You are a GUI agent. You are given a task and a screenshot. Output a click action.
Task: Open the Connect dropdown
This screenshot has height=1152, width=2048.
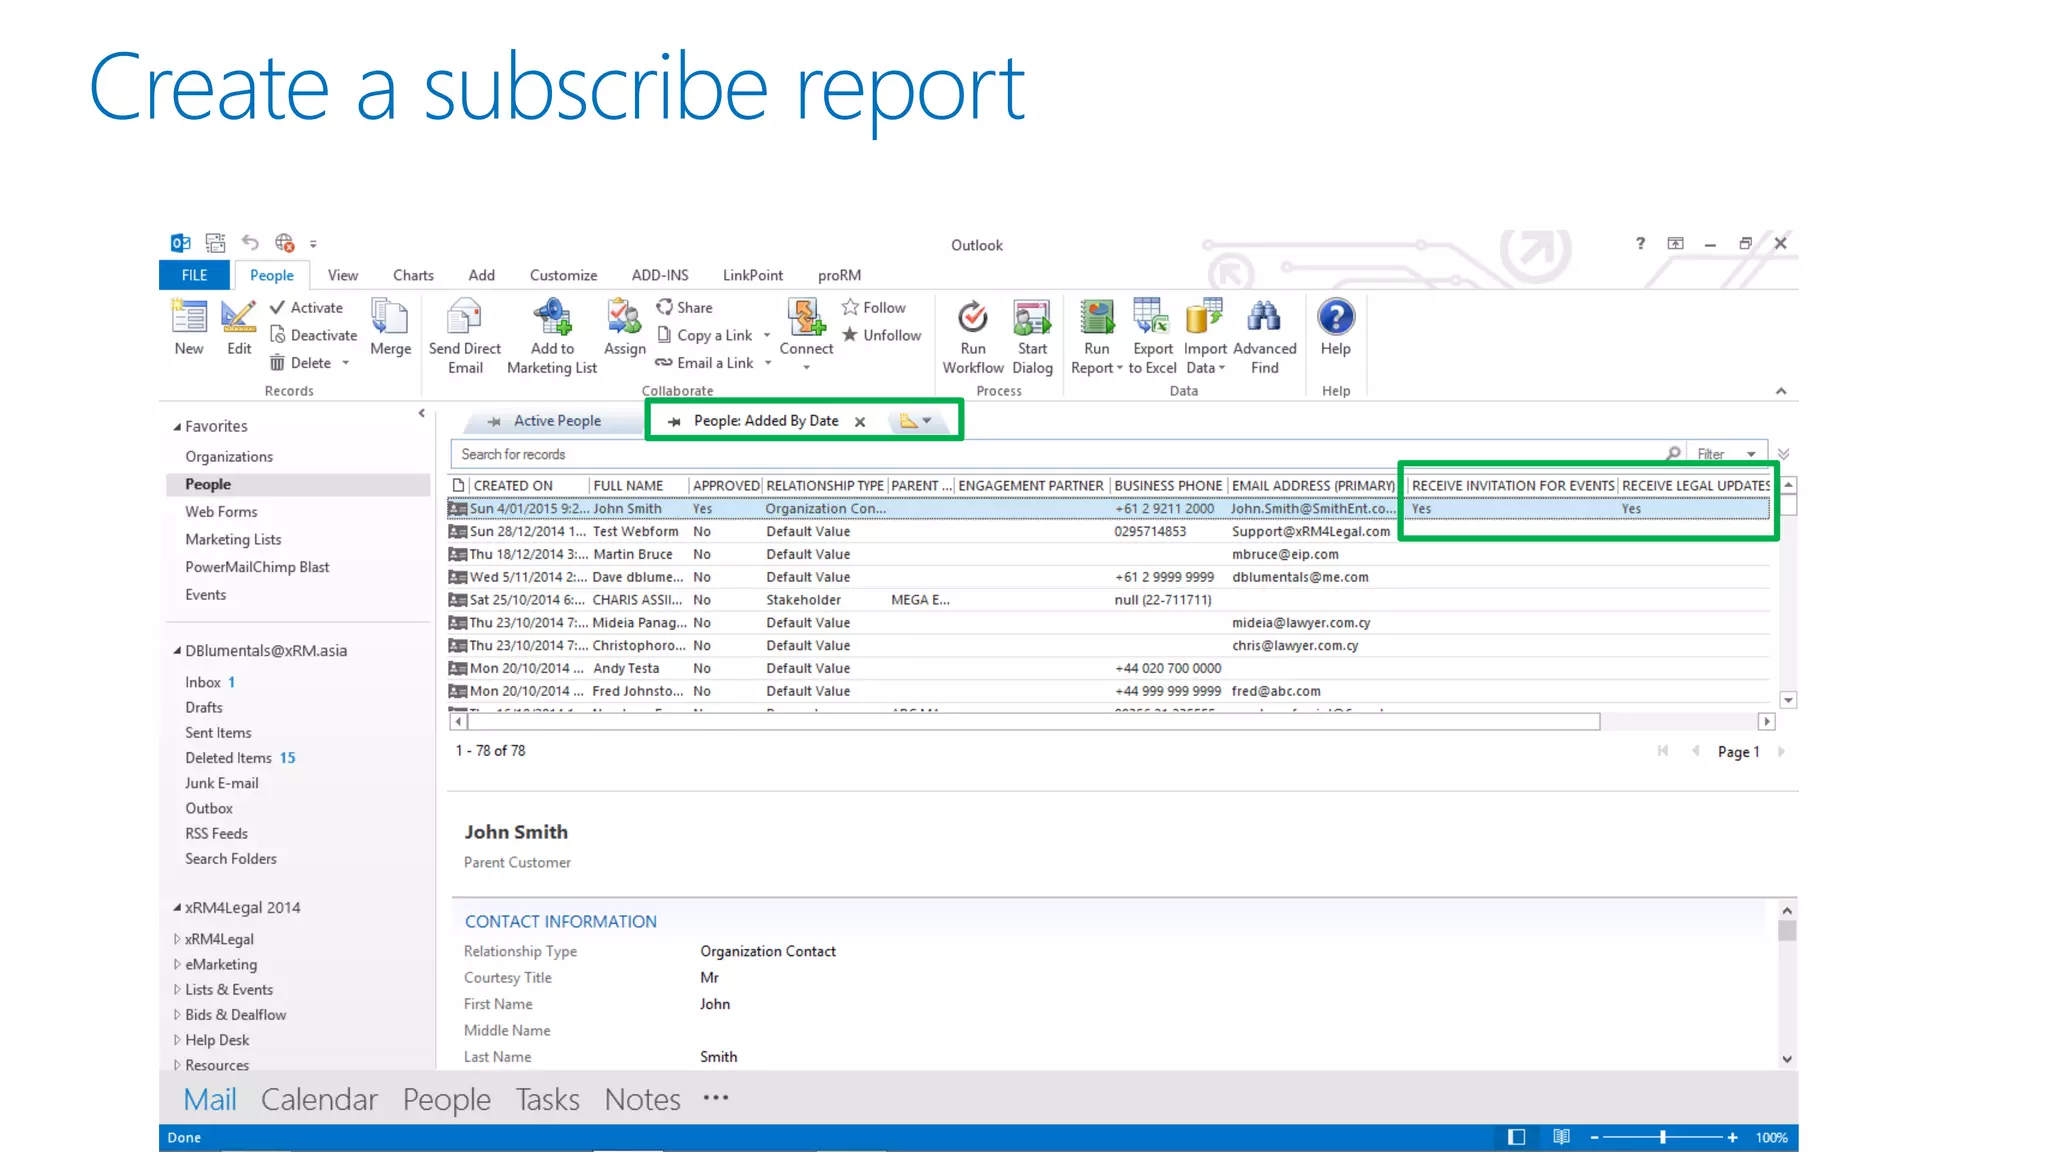point(806,368)
